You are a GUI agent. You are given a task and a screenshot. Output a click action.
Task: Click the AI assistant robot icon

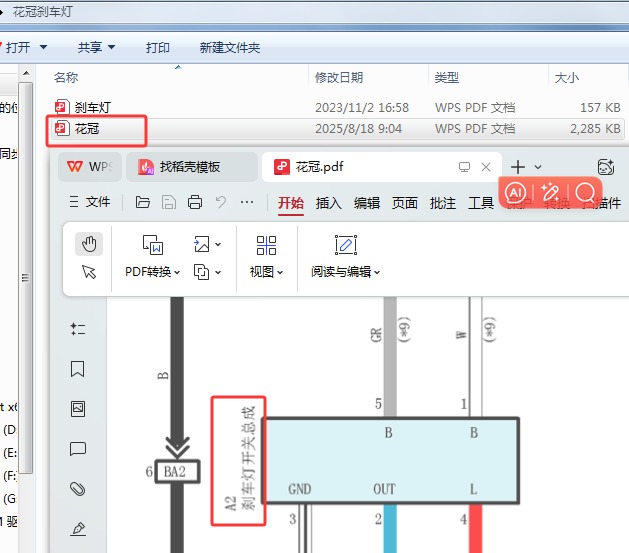[x=606, y=167]
